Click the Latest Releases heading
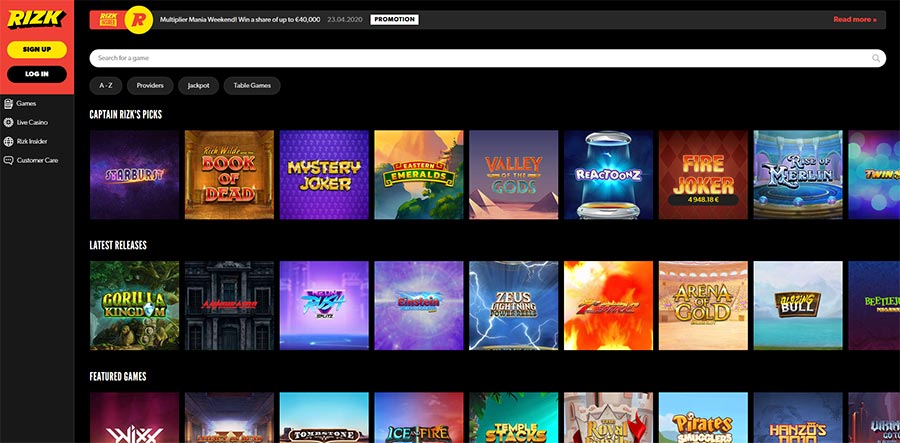The image size is (900, 443). [x=118, y=246]
